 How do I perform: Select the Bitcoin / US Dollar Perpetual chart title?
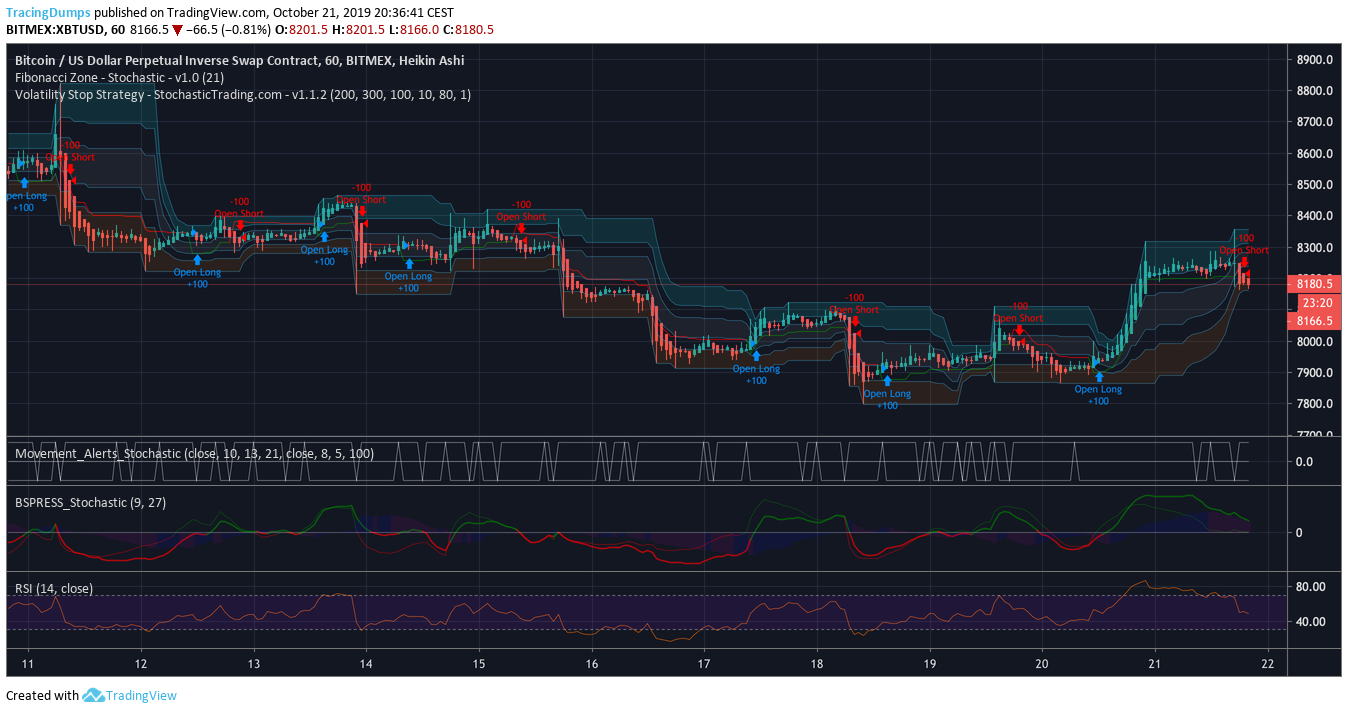pyautogui.click(x=239, y=60)
